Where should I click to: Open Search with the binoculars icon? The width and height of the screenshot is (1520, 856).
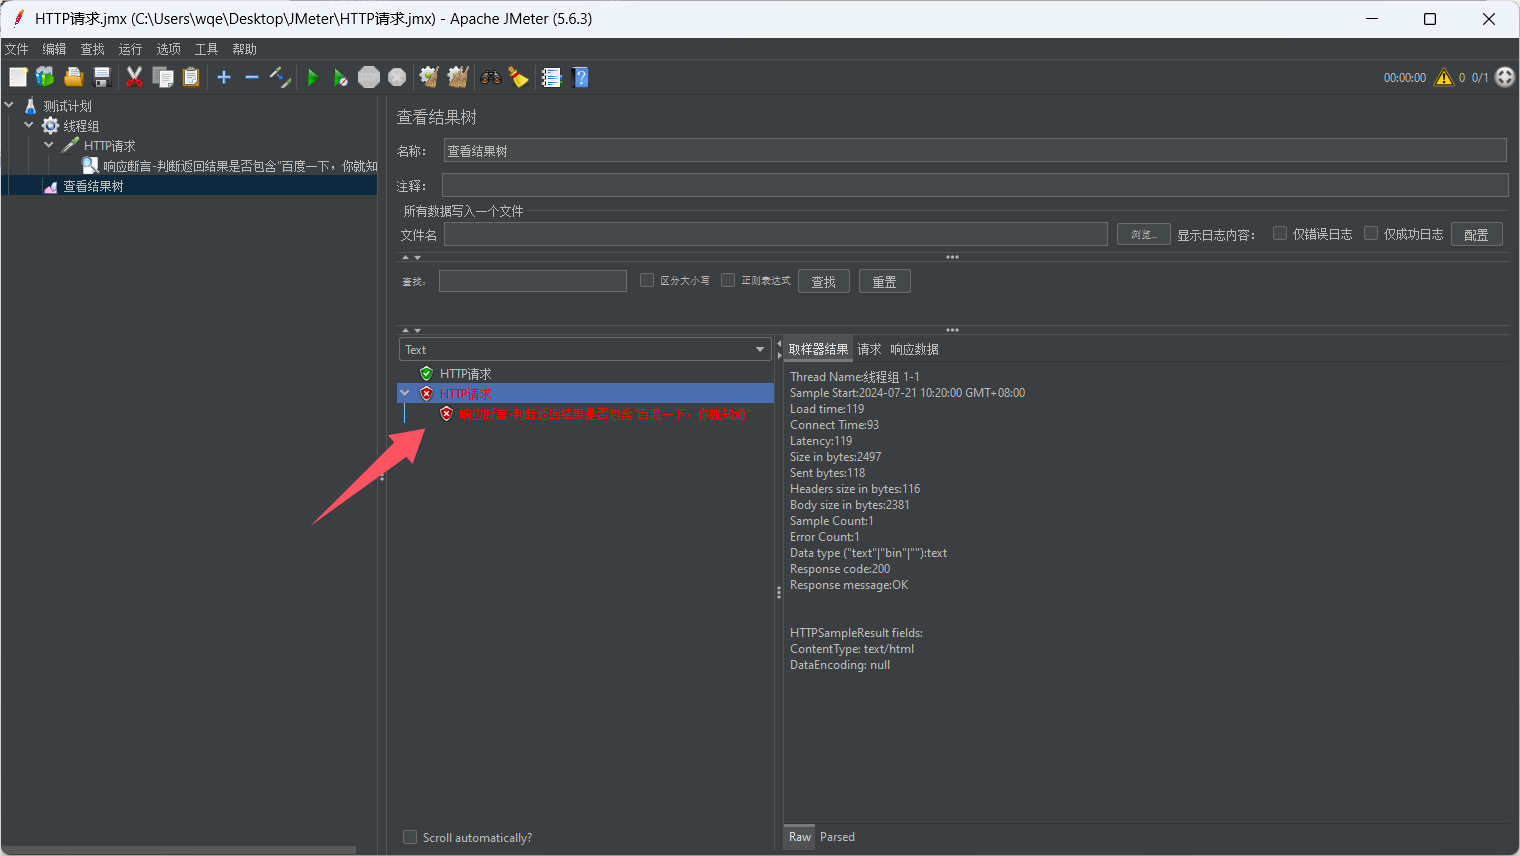tap(490, 77)
